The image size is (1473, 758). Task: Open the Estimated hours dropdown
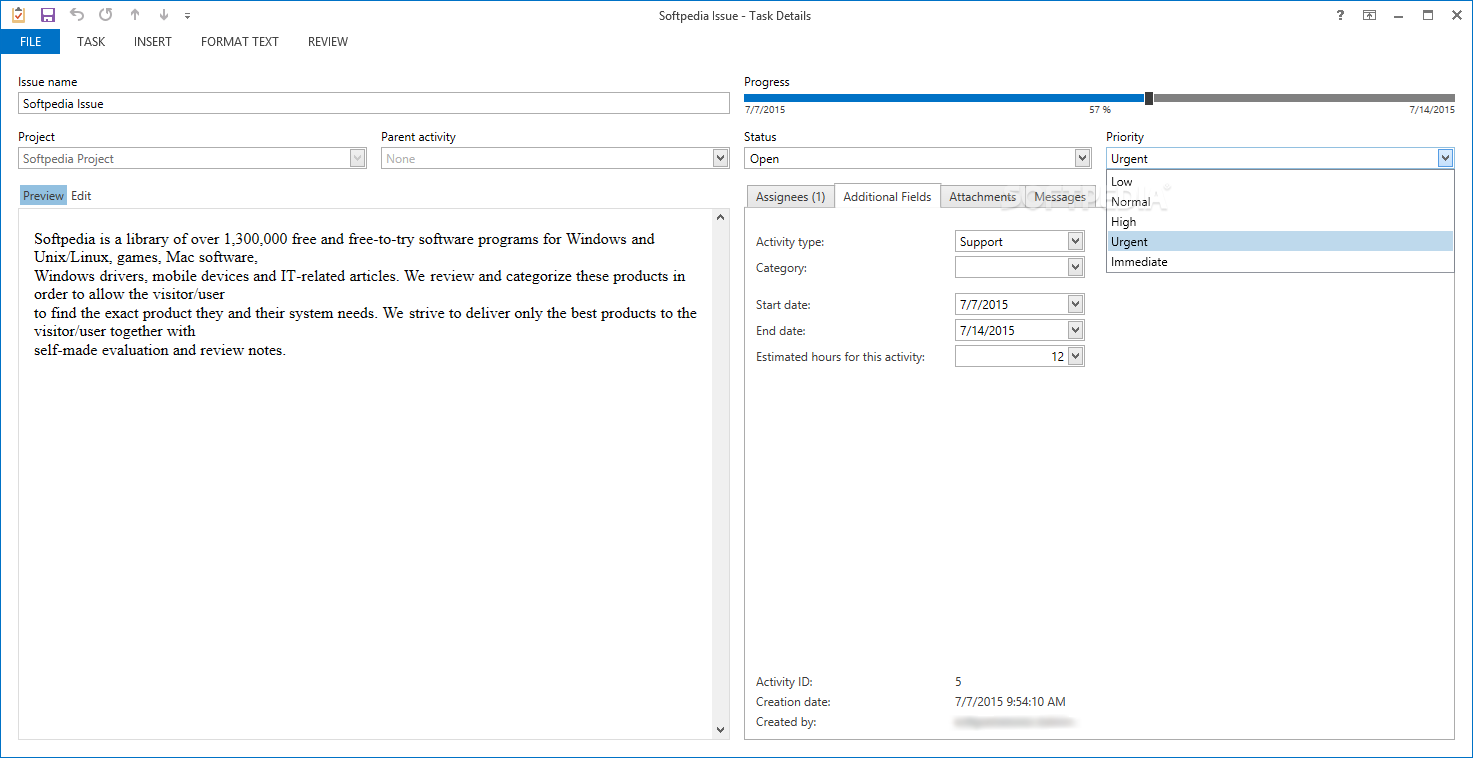tap(1076, 356)
